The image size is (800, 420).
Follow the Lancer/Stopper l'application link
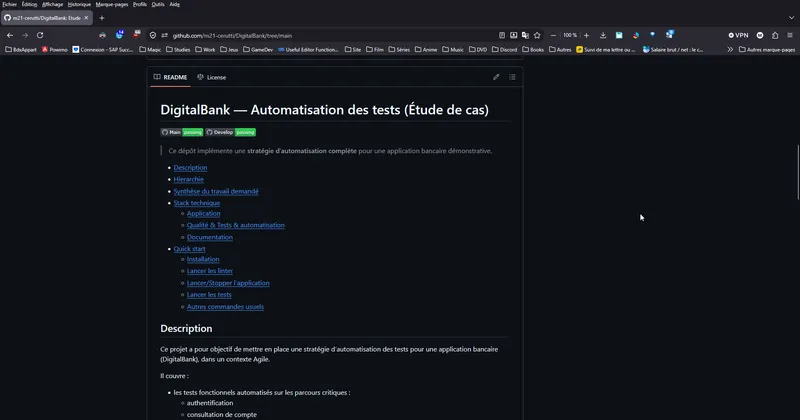click(x=228, y=283)
